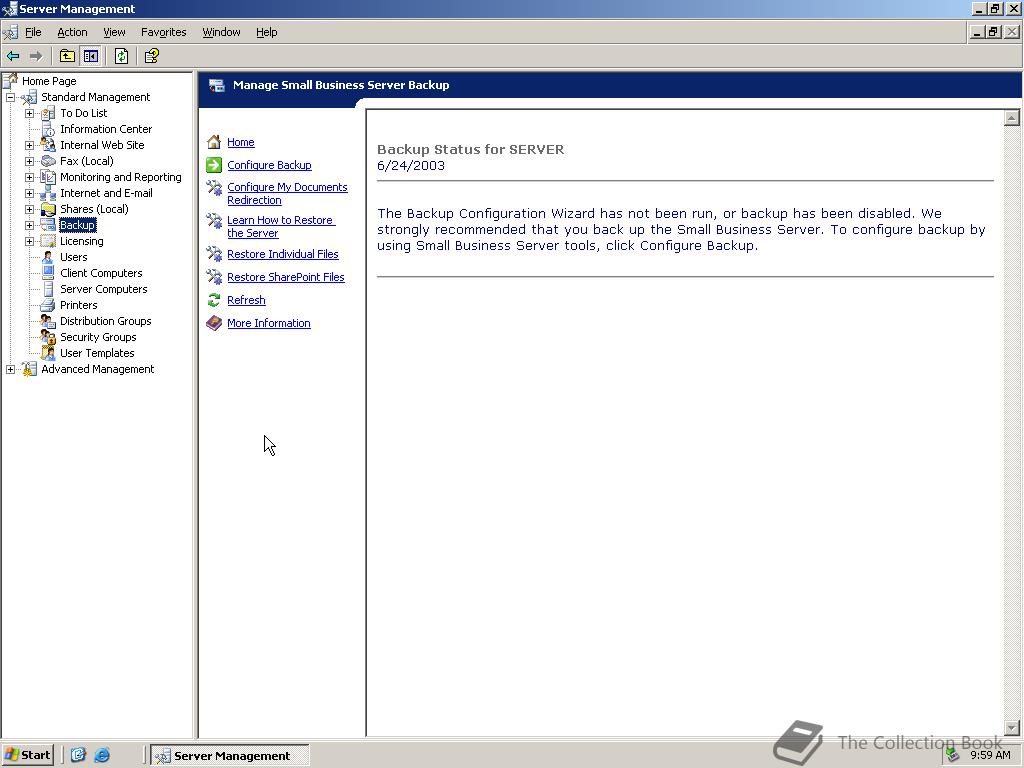1024x768 pixels.
Task: Expand the Monitoring and Reporting node
Action: click(29, 177)
